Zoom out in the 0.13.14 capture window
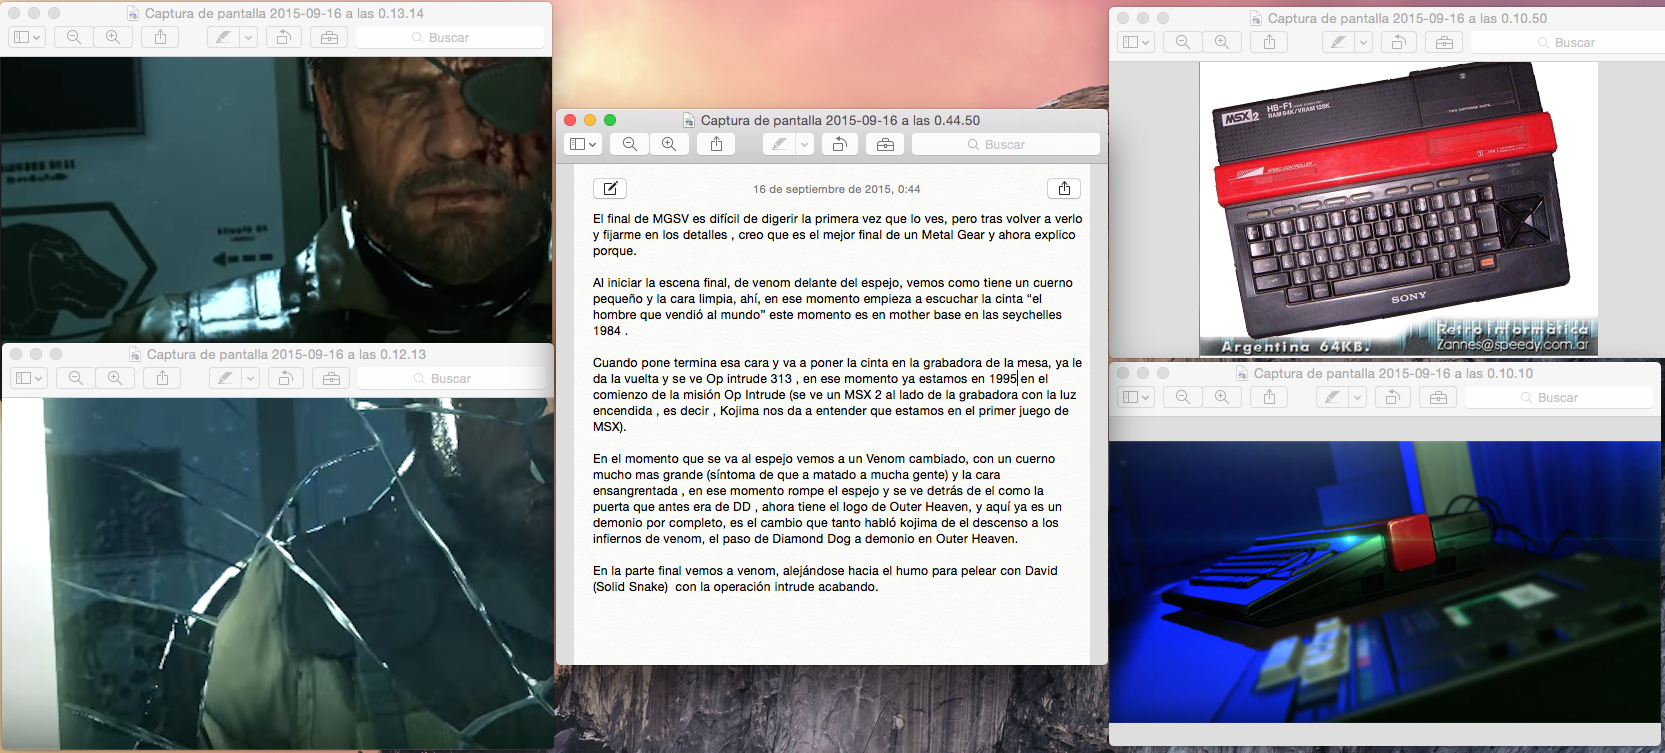Image resolution: width=1665 pixels, height=753 pixels. coord(73,37)
